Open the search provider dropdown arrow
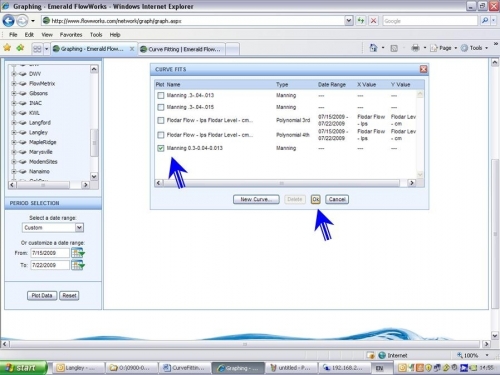Viewport: 500px width, 375px height. (494, 21)
